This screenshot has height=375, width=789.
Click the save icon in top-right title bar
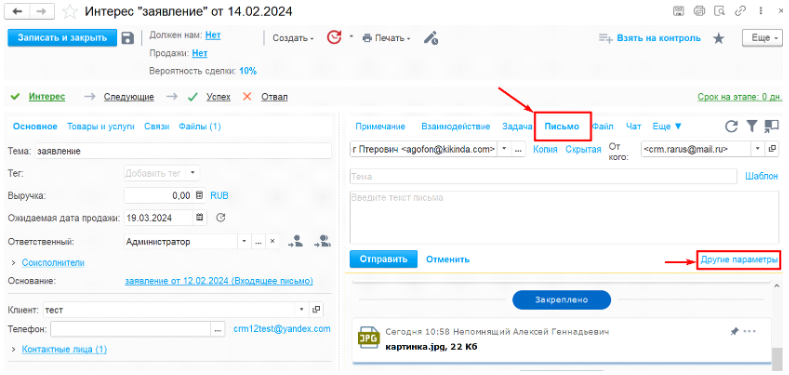[678, 11]
